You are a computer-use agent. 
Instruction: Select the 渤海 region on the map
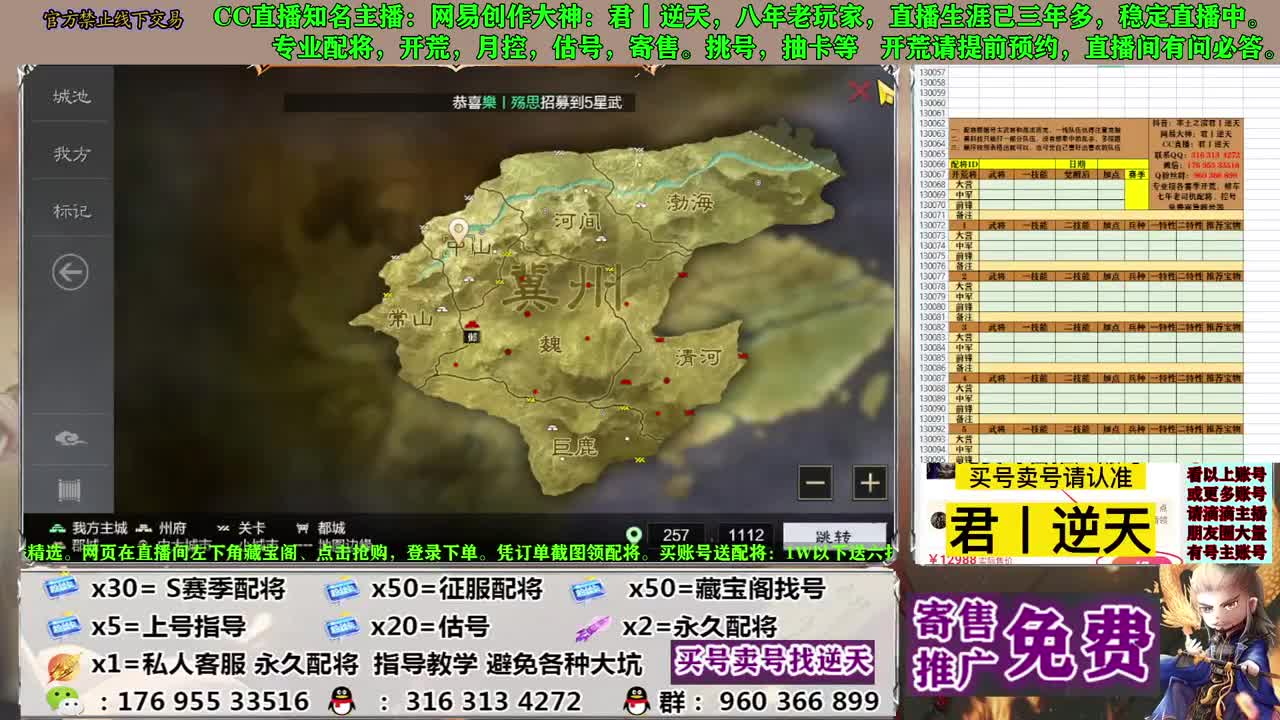point(690,201)
